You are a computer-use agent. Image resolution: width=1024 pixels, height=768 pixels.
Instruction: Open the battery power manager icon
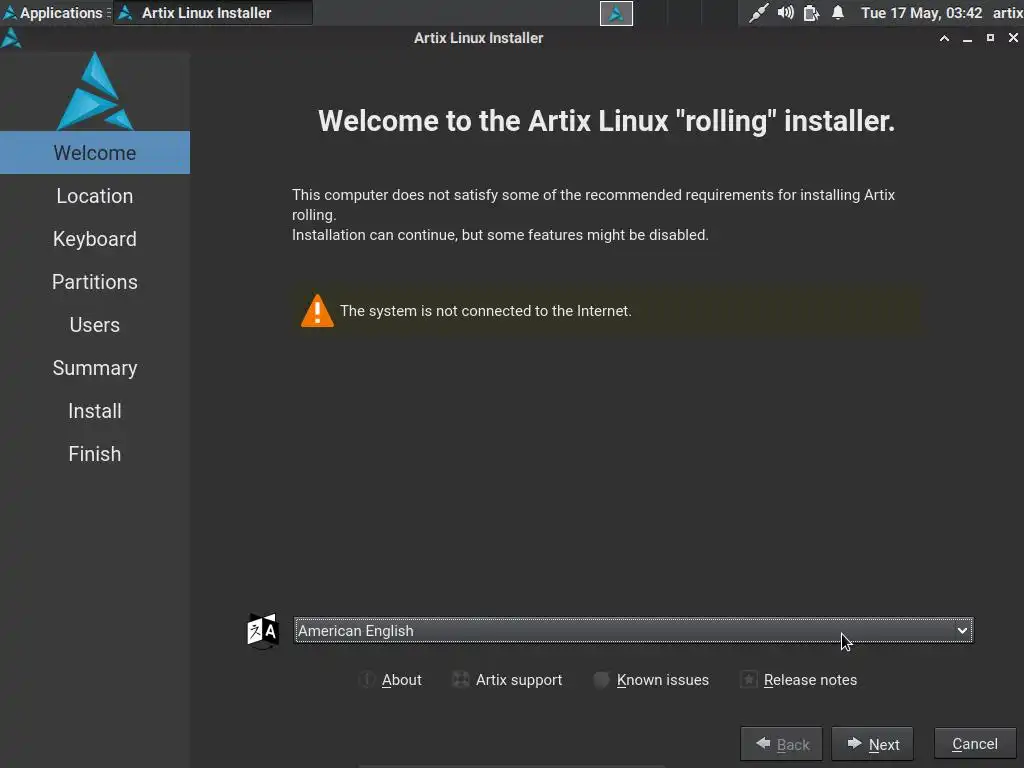click(x=811, y=13)
